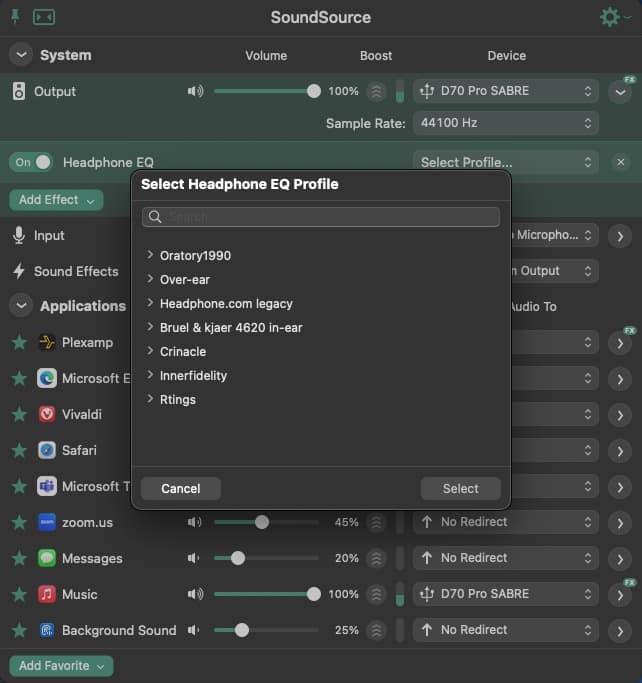Expand Background Sound details arrow
The image size is (642, 683).
pyautogui.click(x=620, y=631)
